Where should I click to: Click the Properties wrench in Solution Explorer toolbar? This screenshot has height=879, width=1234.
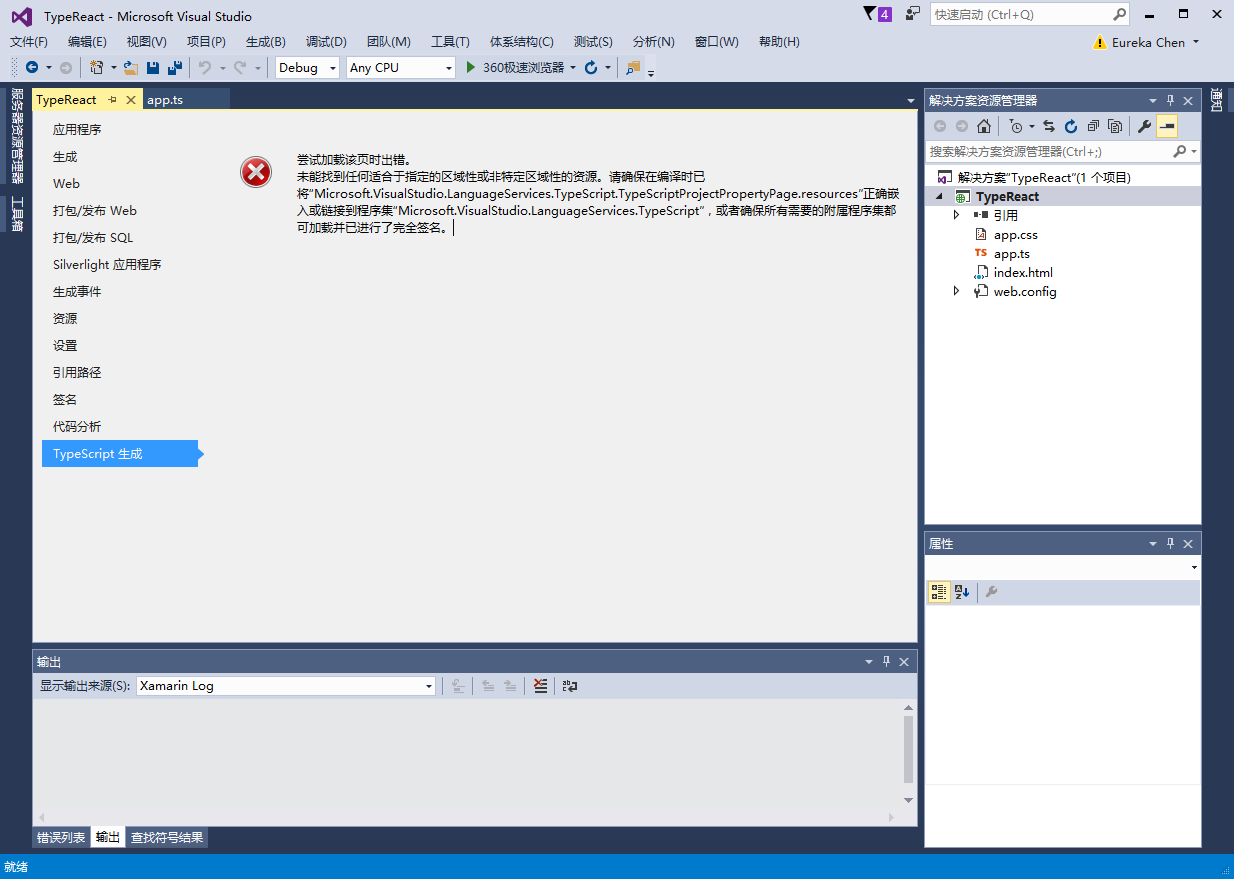[x=1145, y=126]
